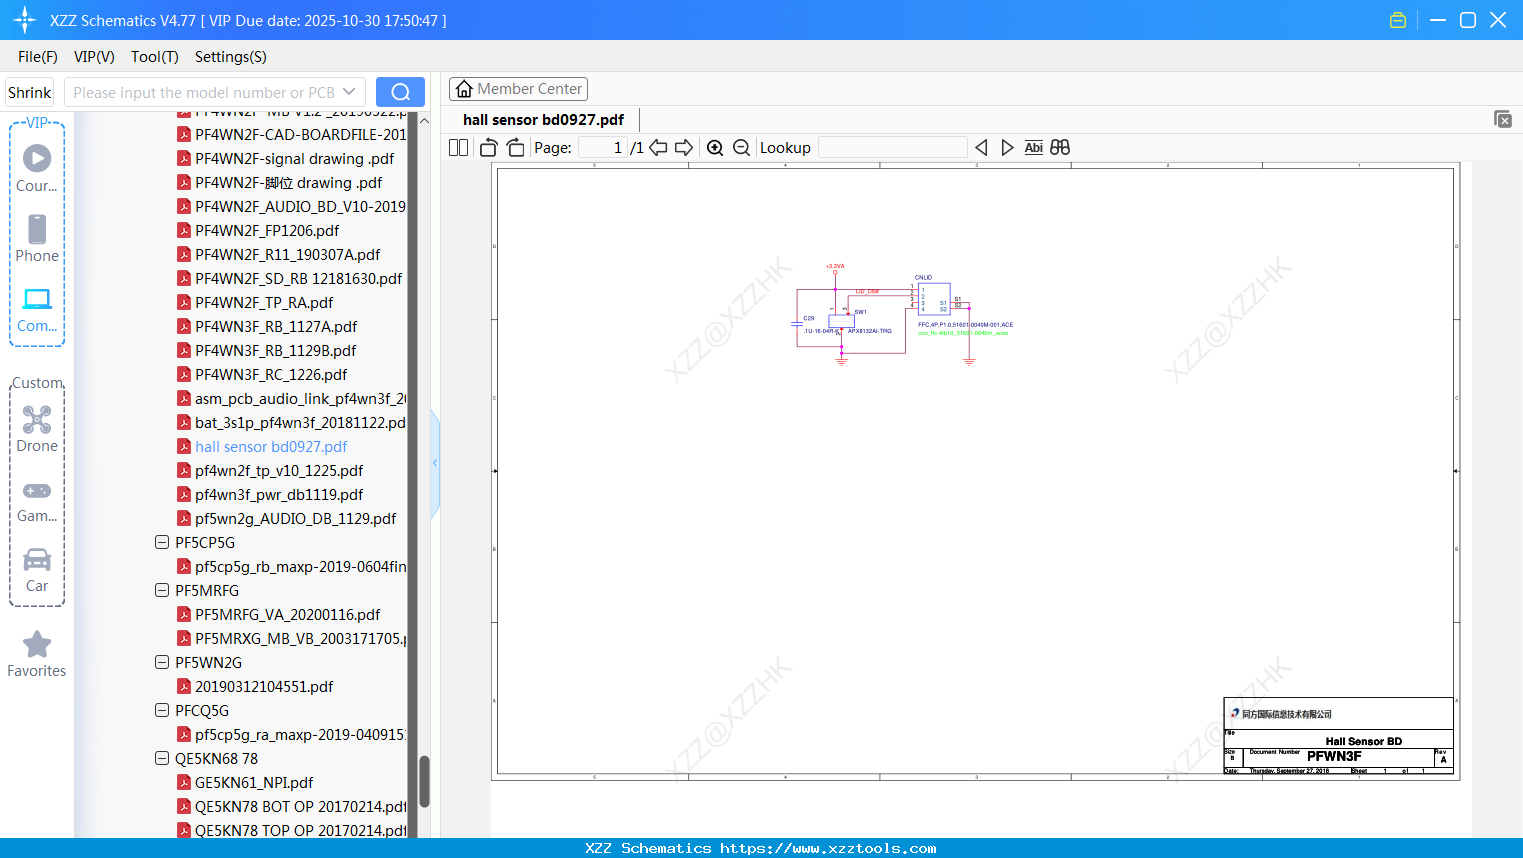Viewport: 1523px width, 858px height.
Task: Open Favorites in the sidebar
Action: click(37, 654)
